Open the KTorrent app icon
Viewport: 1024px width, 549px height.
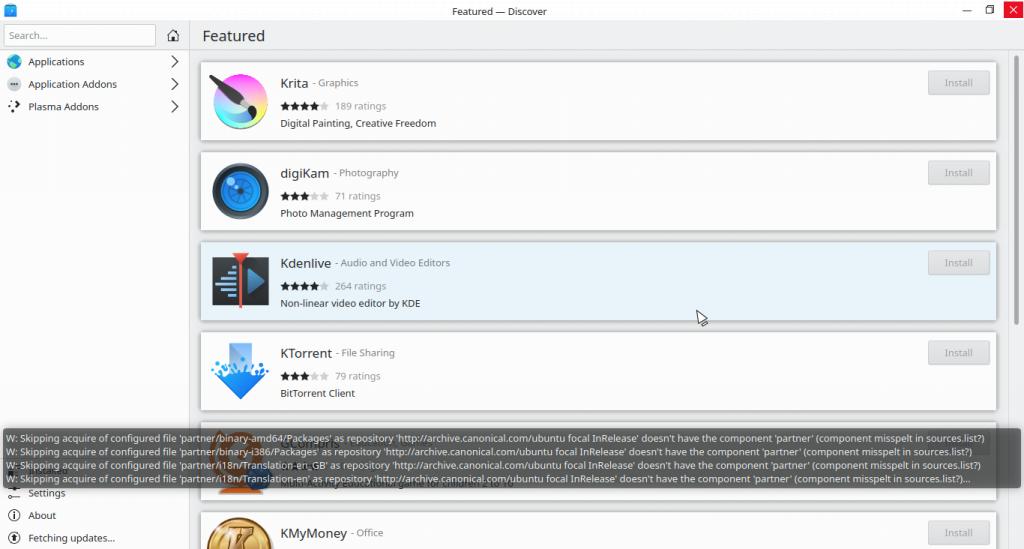tap(240, 371)
